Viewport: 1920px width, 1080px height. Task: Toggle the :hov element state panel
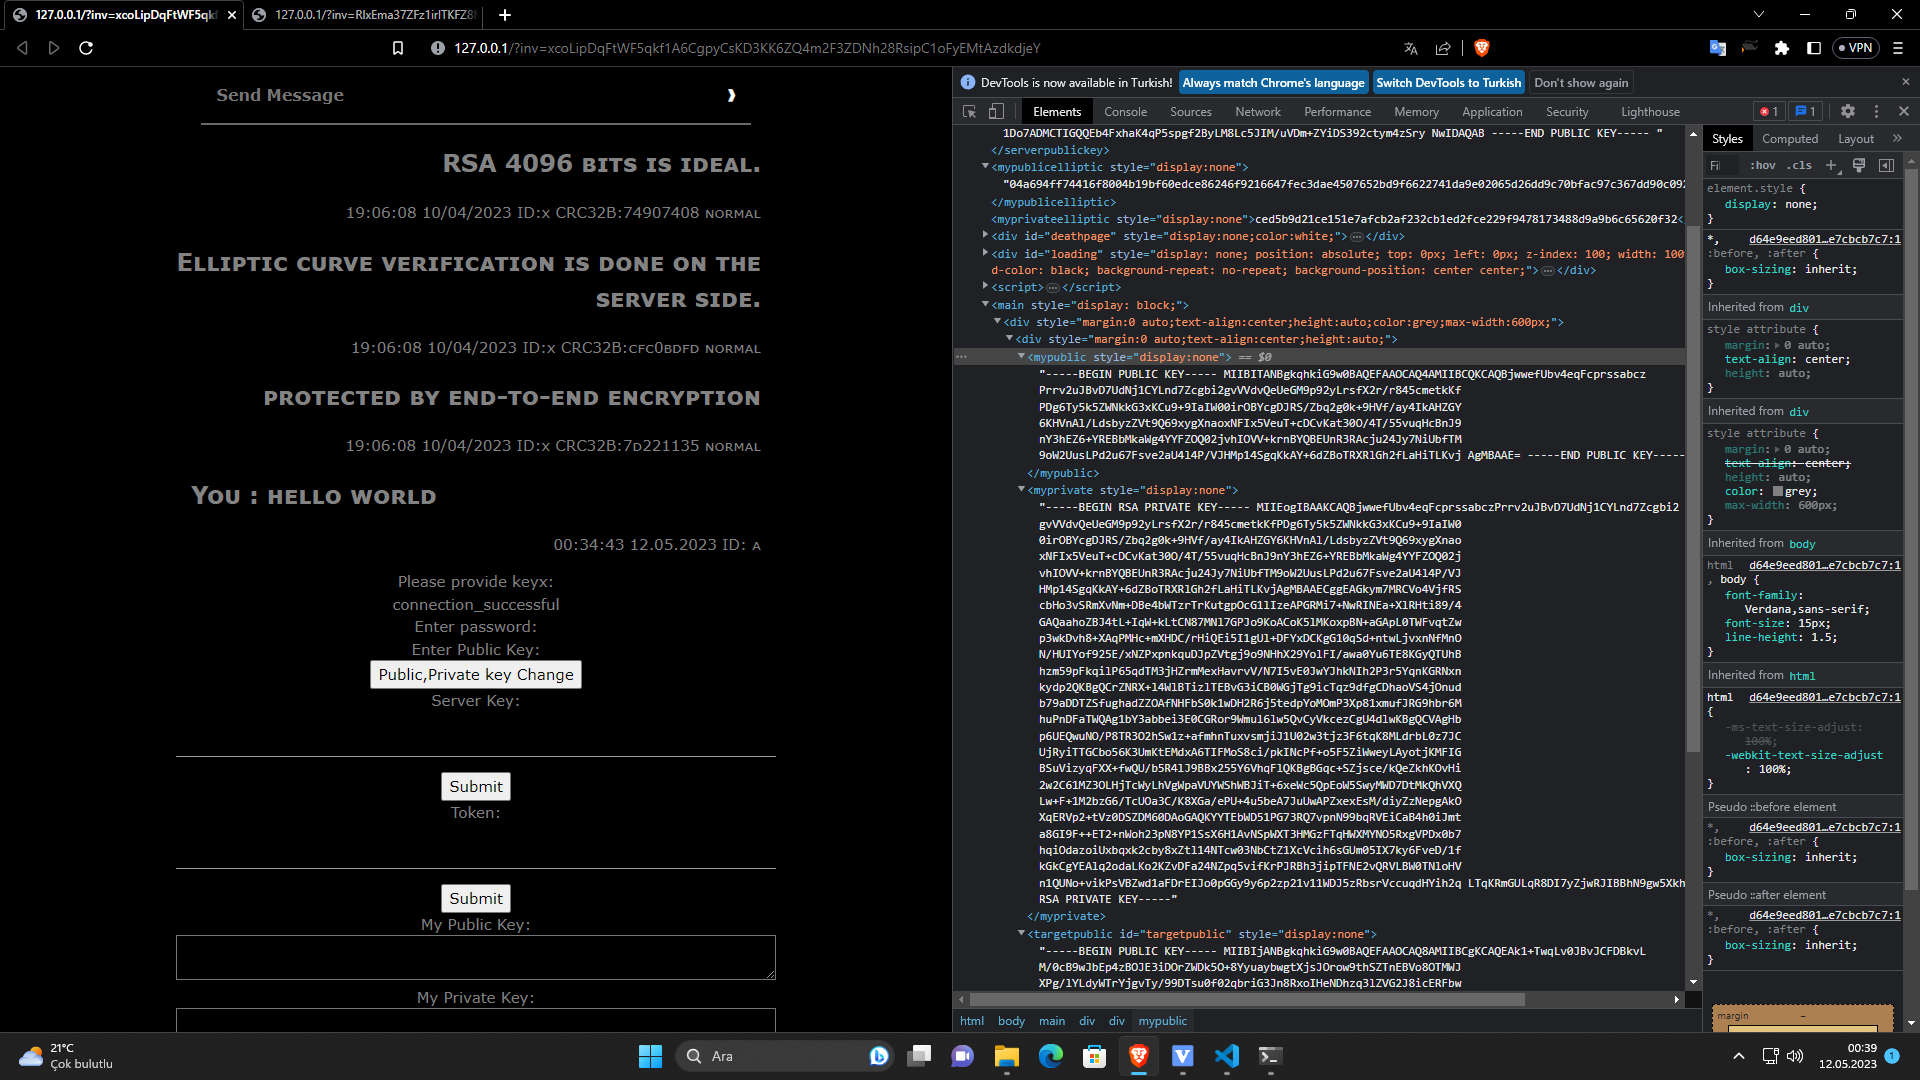1763,166
